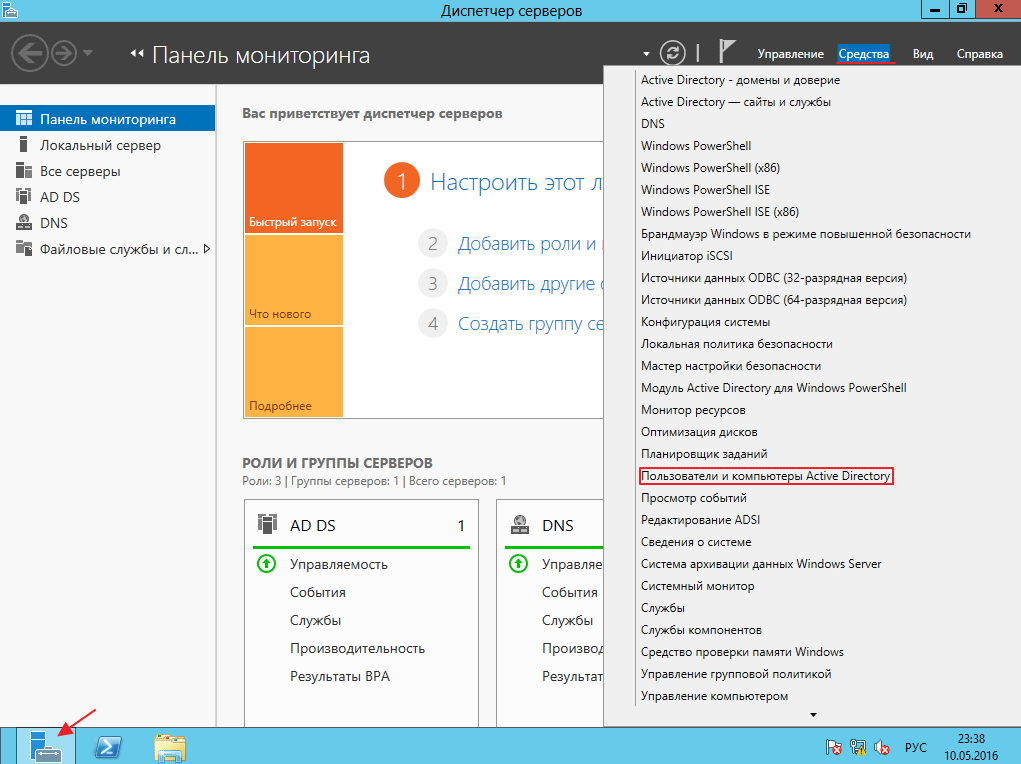Open the Вид menu
The height and width of the screenshot is (764, 1021).
click(922, 54)
